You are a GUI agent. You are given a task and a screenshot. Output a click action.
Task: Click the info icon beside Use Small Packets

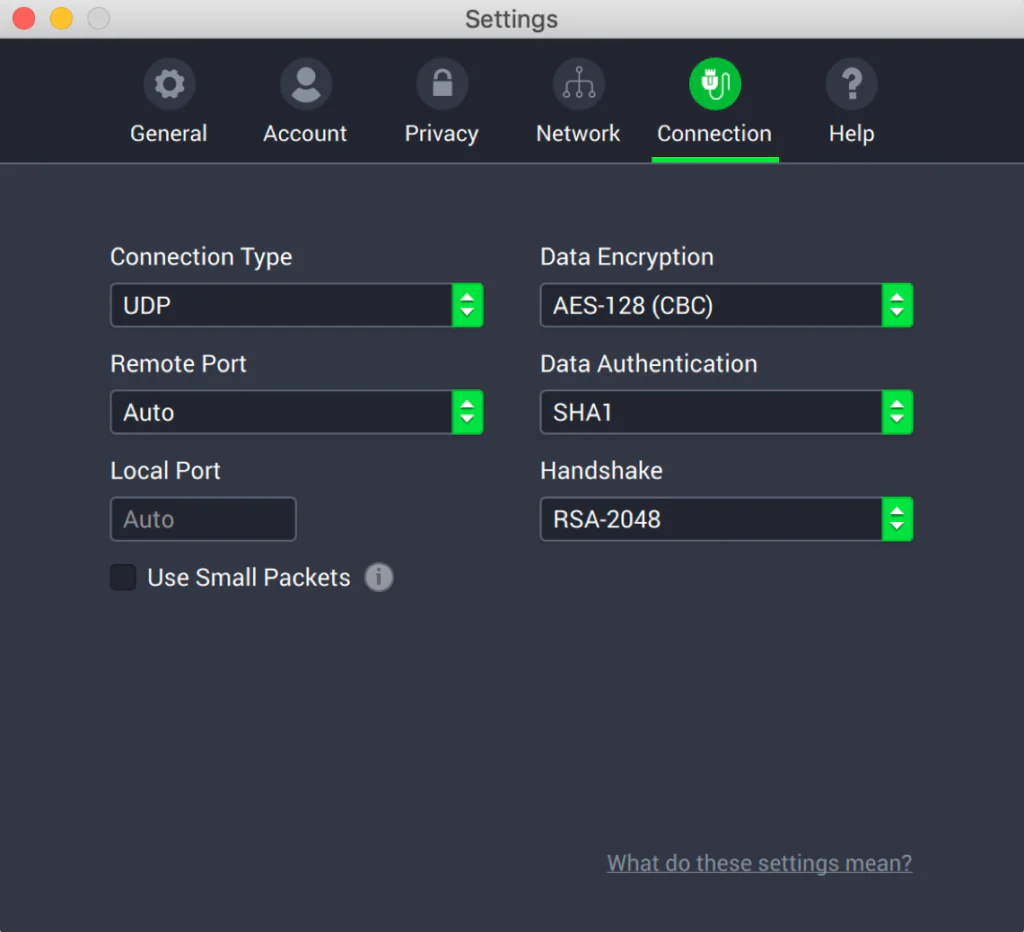coord(379,577)
